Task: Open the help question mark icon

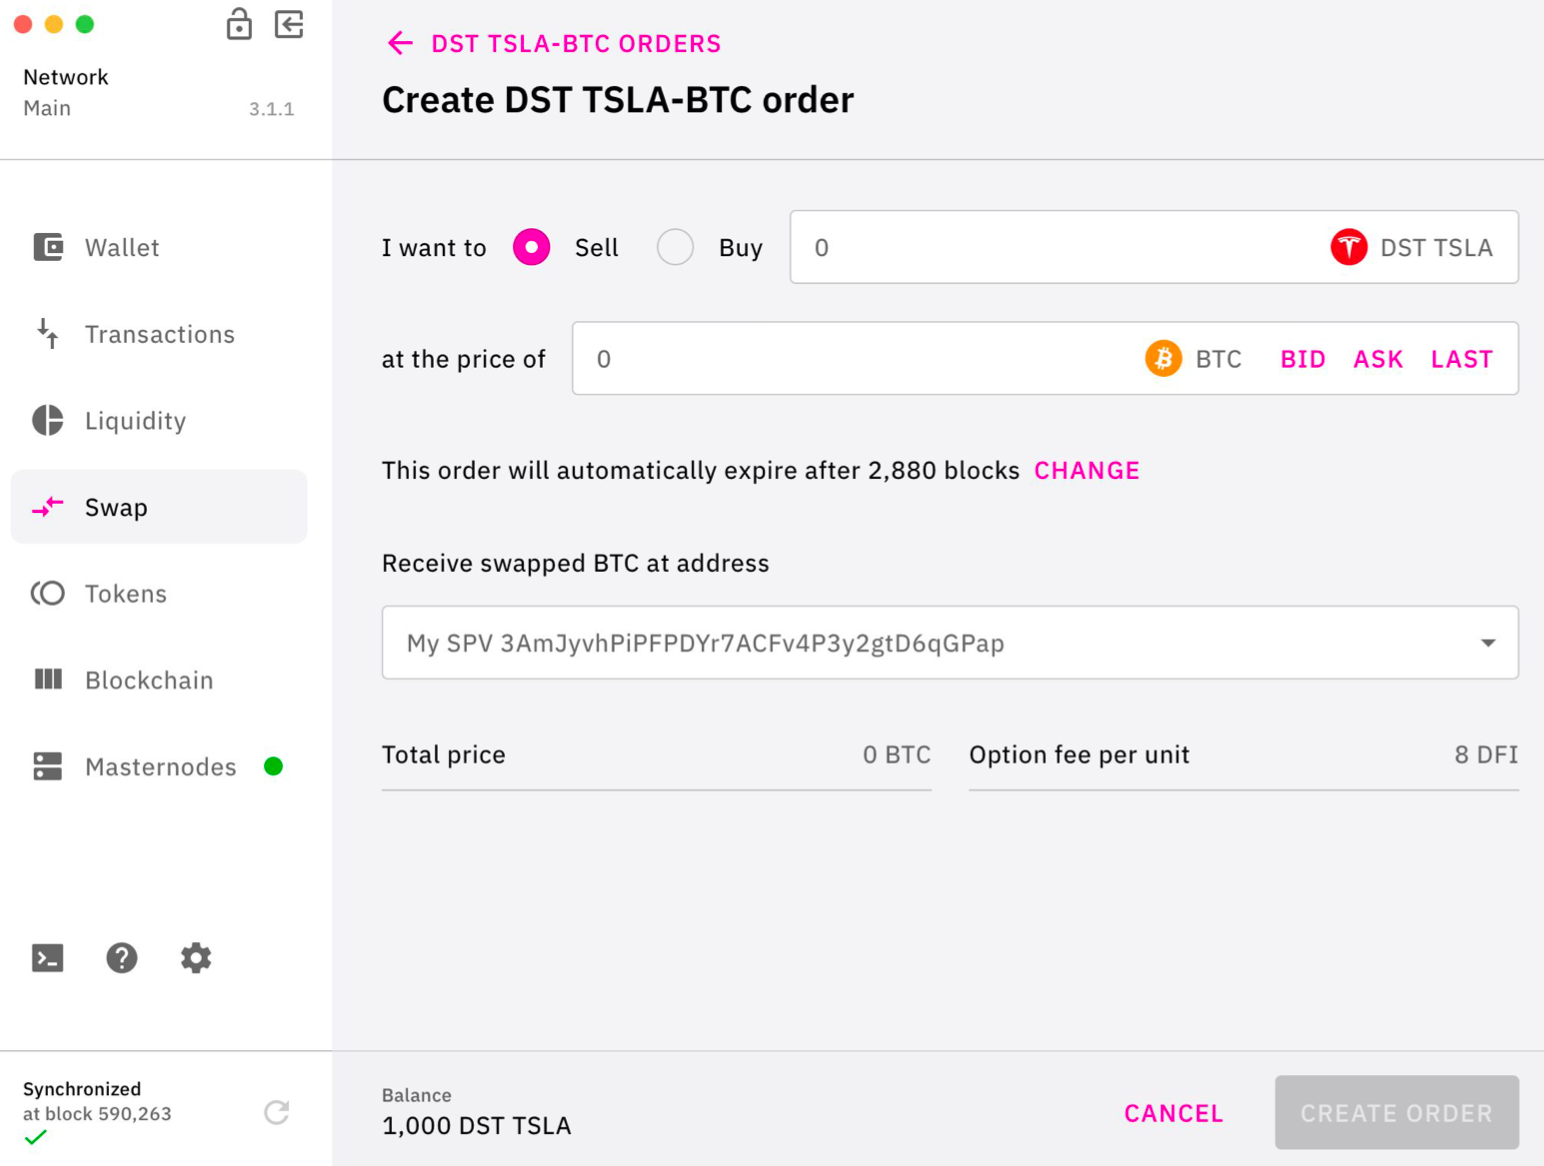Action: tap(122, 958)
